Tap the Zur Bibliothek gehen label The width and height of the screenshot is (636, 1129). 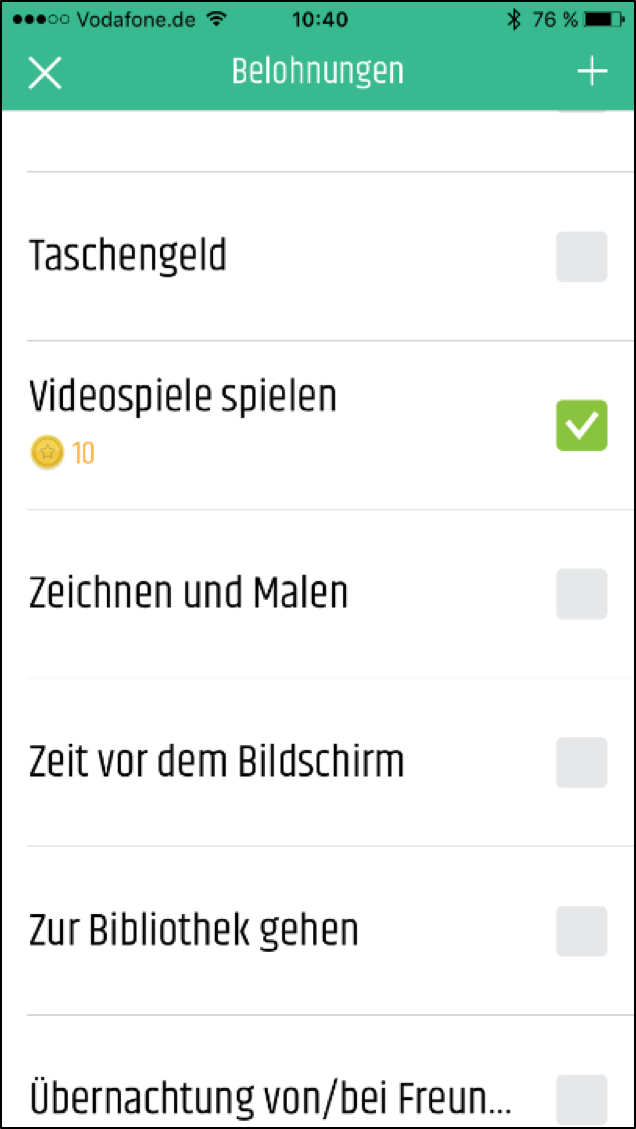coord(194,932)
